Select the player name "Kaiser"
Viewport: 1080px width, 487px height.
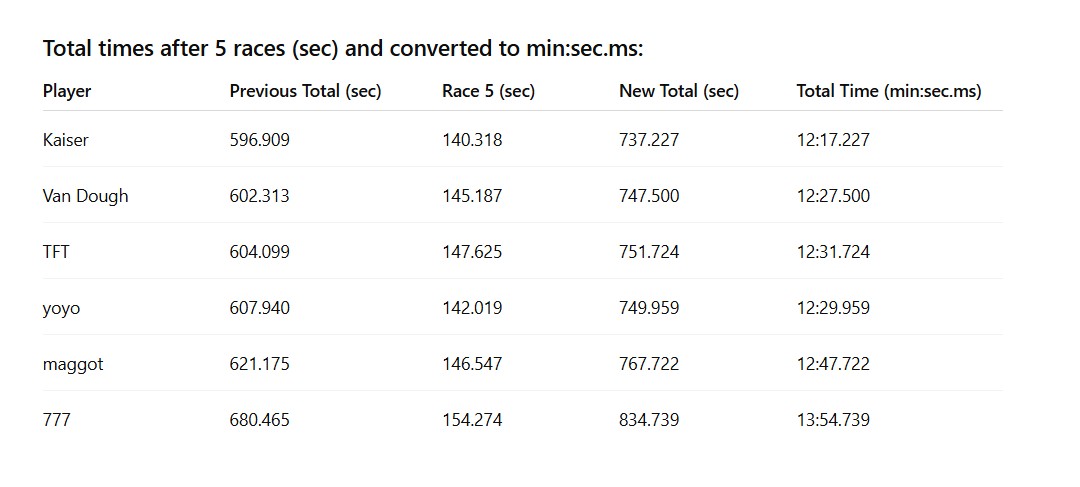65,140
